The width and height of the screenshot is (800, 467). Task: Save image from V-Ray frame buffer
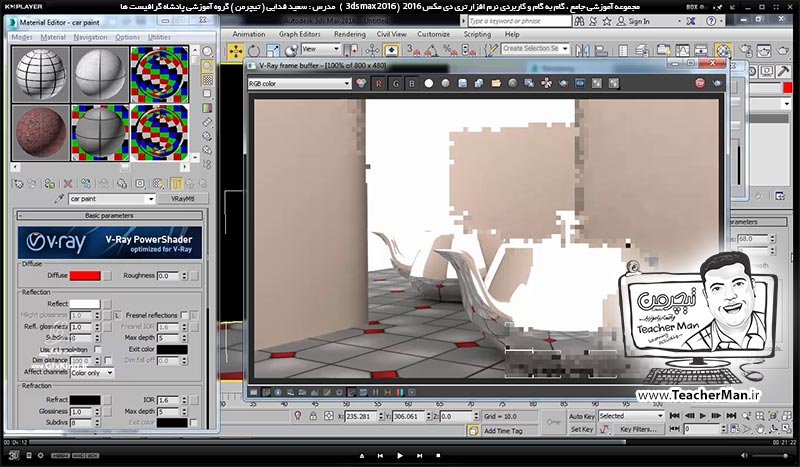462,83
